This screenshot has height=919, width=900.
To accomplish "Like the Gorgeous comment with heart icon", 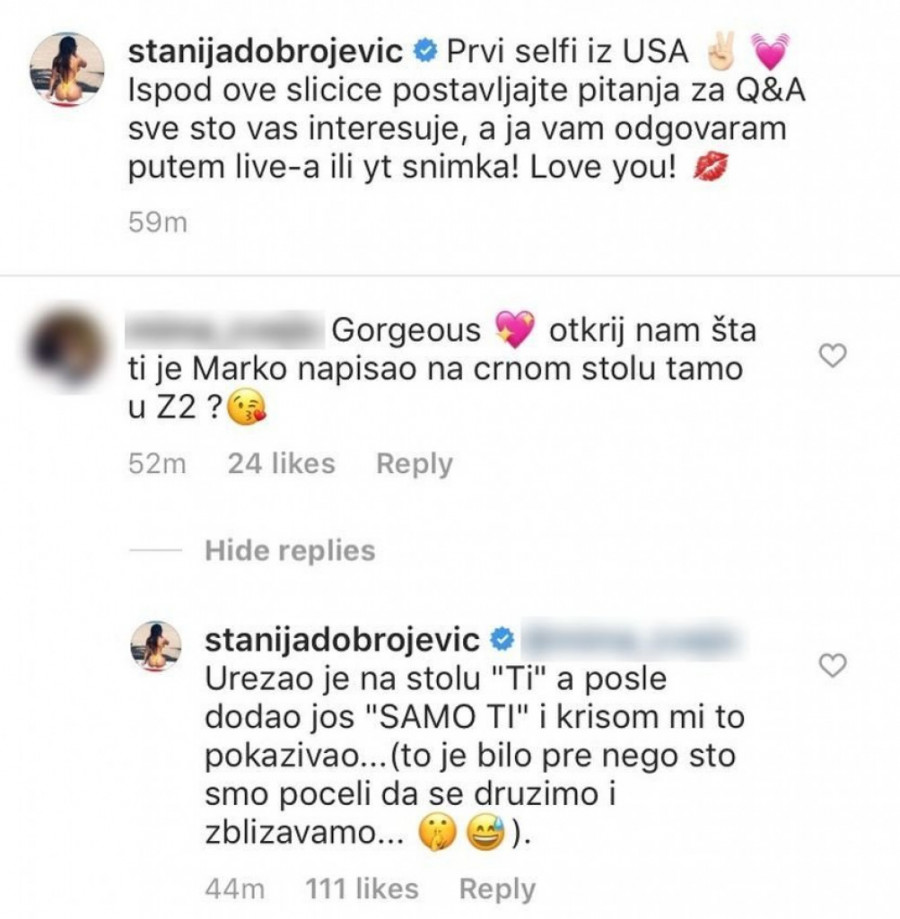I will click(832, 354).
